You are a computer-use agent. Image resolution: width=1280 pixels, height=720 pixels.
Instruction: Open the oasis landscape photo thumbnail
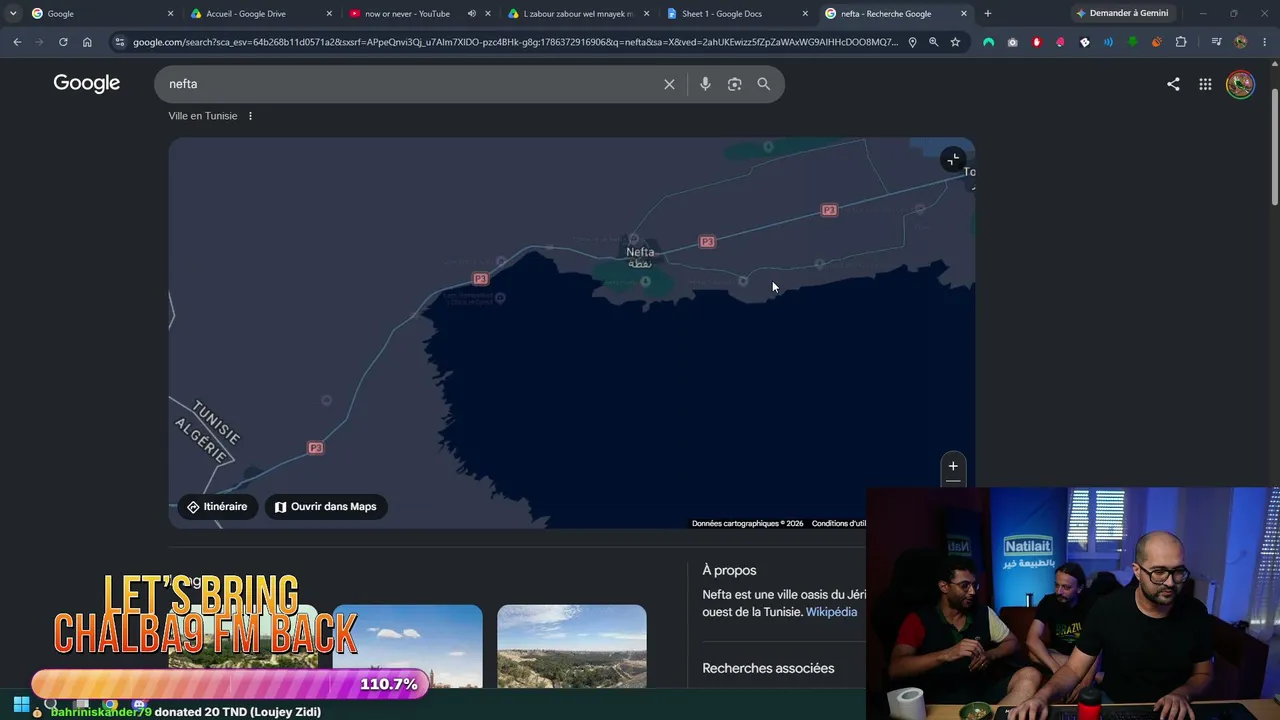point(572,646)
